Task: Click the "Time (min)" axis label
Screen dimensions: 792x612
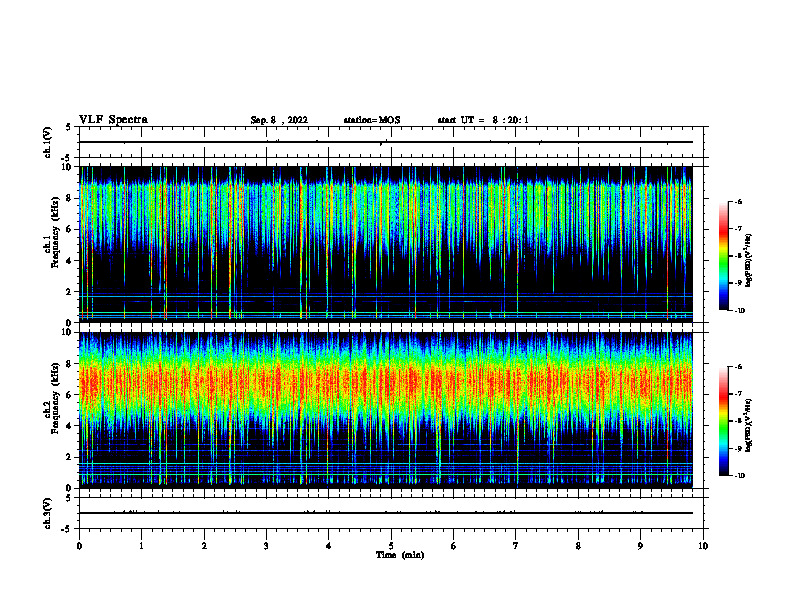Action: (400, 555)
